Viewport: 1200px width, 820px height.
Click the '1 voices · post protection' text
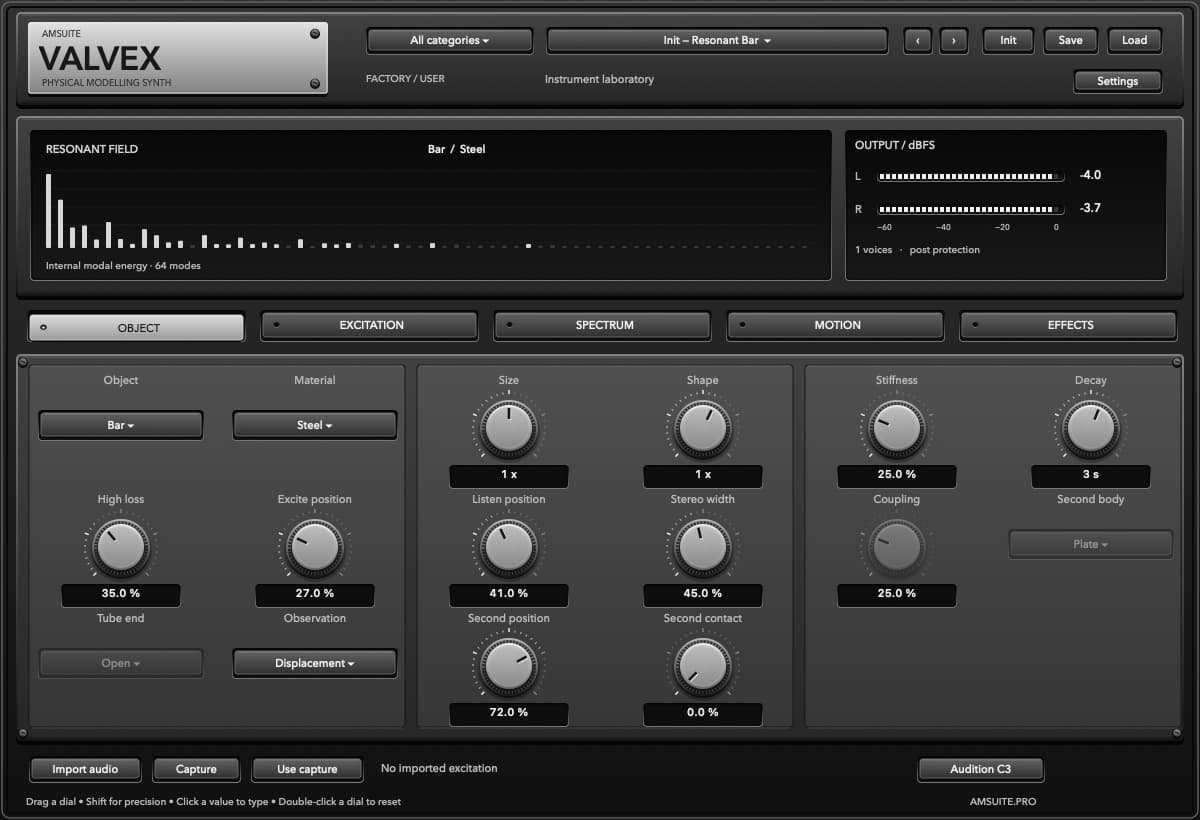click(917, 250)
